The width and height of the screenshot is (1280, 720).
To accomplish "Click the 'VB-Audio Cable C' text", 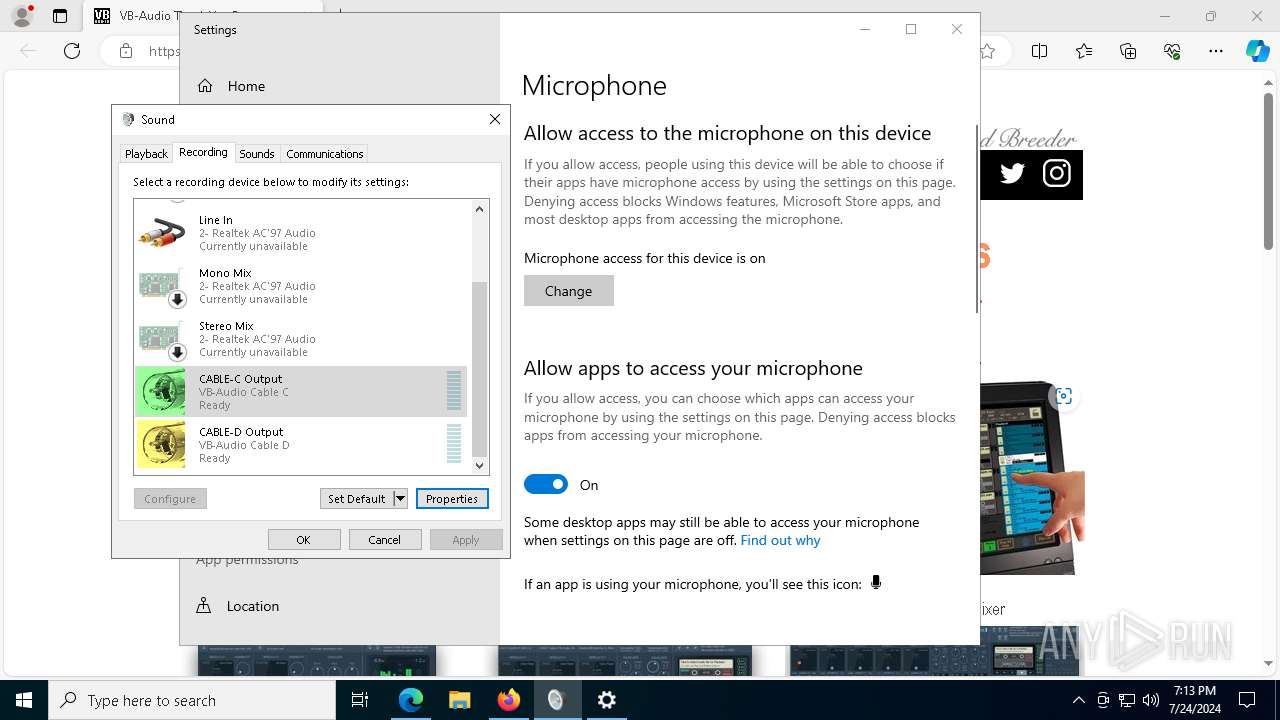I will [244, 392].
